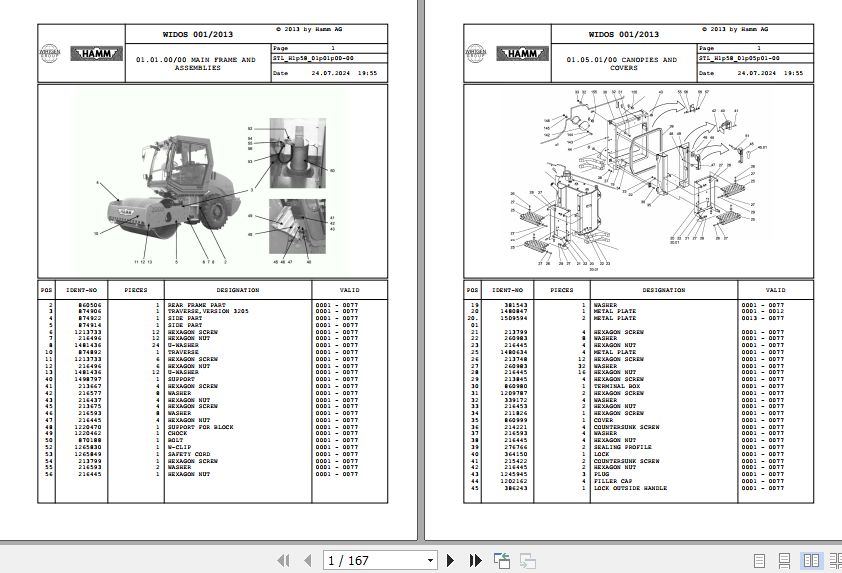The height and width of the screenshot is (573, 842).
Task: Click the "TRAVERSE,VERSION 3205" designation
Action: coord(208,311)
